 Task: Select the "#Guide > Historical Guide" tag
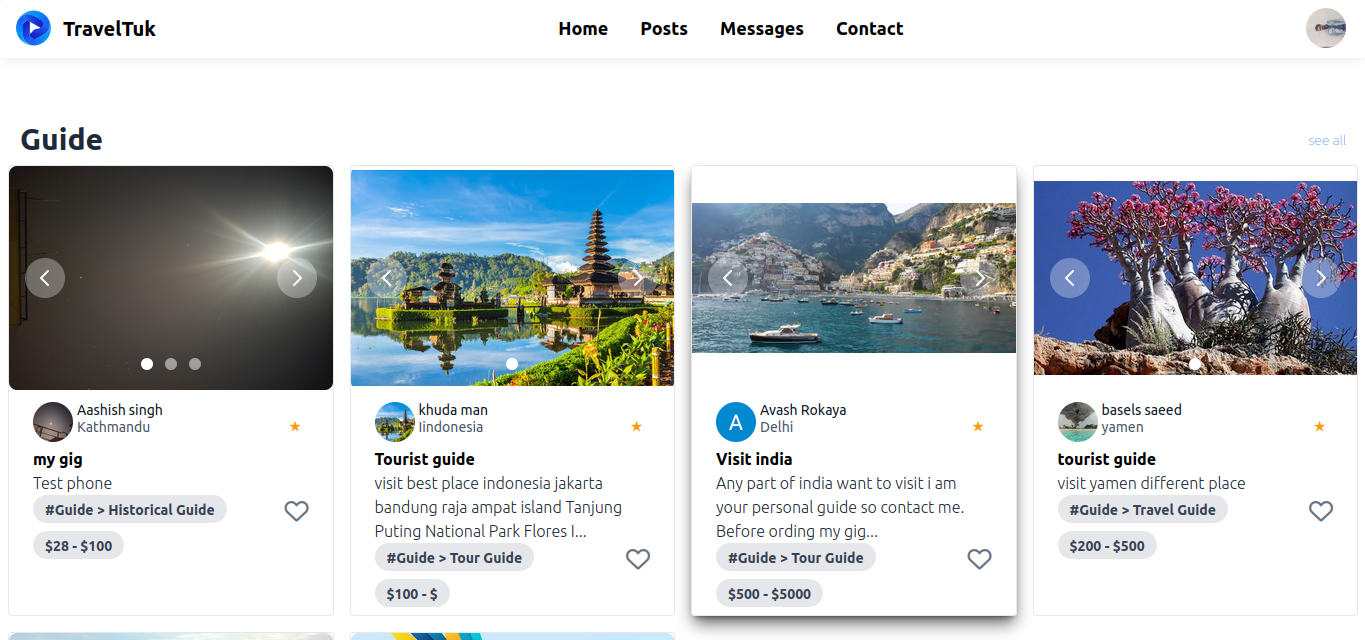coord(130,510)
